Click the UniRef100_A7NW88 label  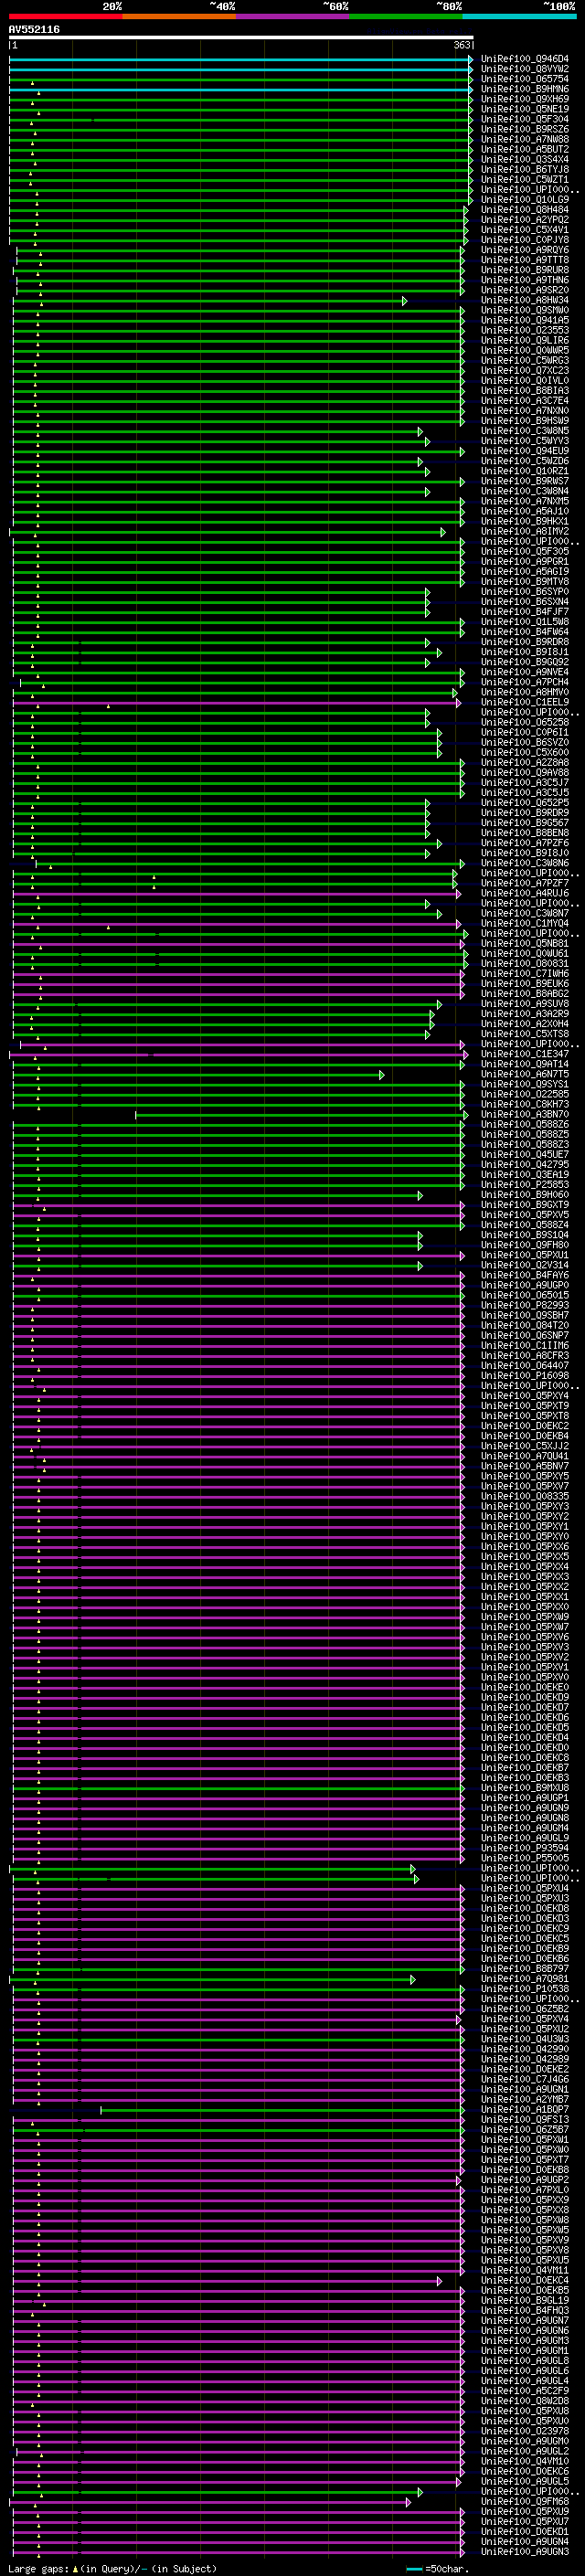pos(525,139)
